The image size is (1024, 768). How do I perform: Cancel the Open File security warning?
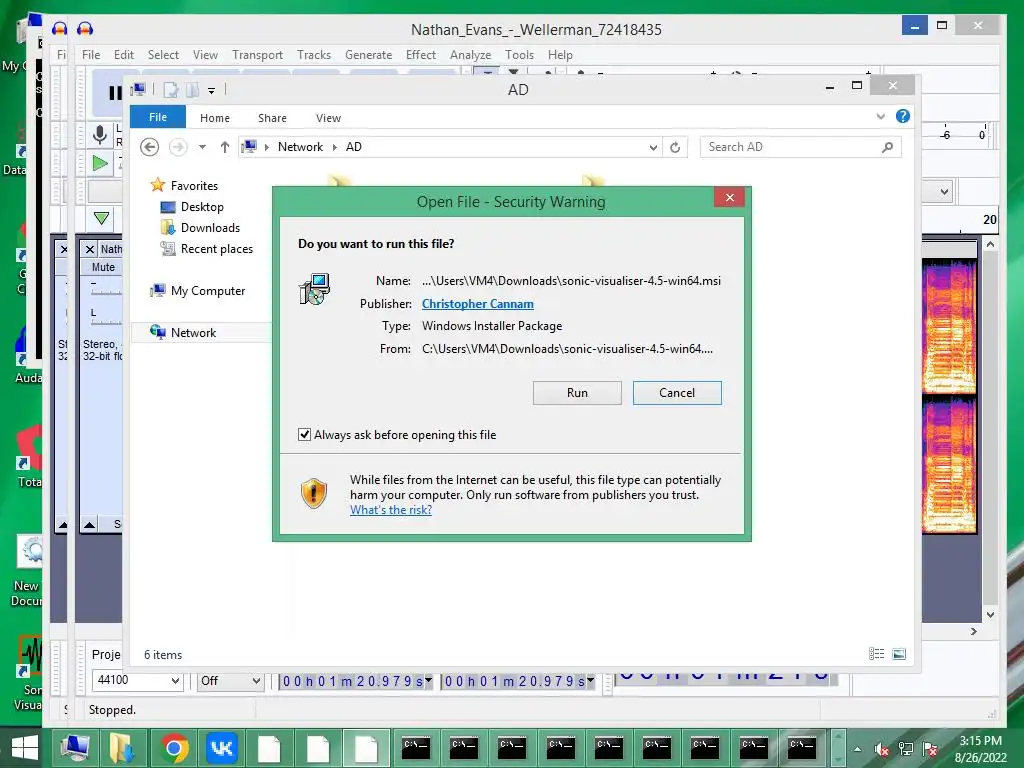click(677, 392)
